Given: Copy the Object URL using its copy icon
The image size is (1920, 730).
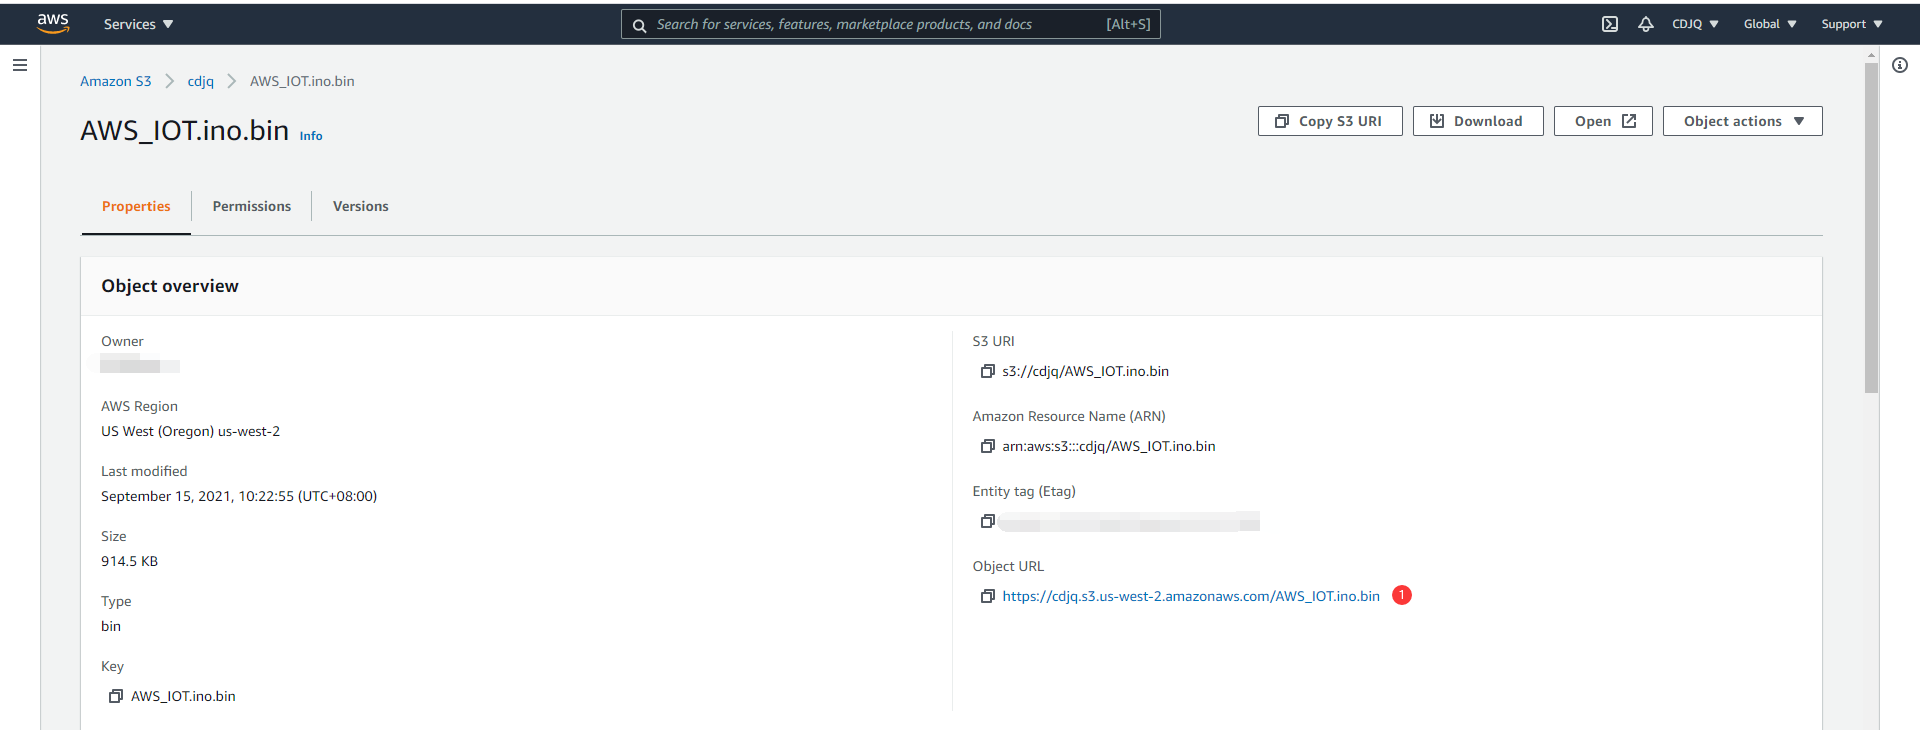Looking at the screenshot, I should pos(988,596).
